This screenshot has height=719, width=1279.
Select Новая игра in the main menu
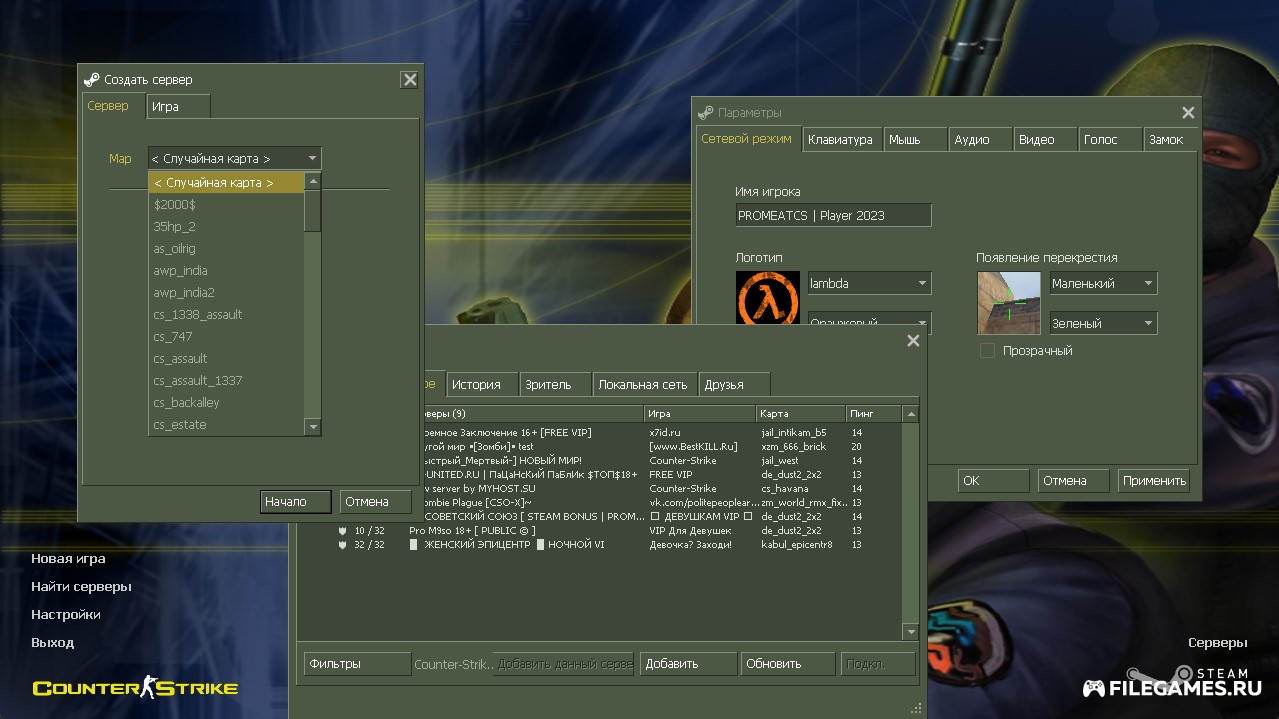68,559
